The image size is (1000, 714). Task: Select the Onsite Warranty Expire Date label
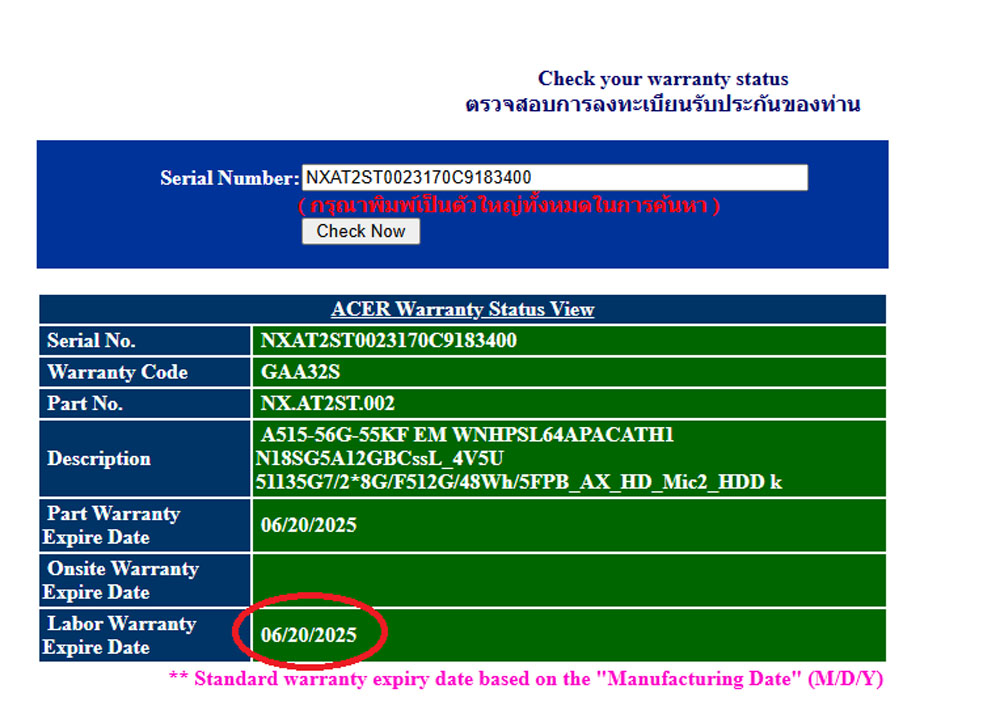point(121,580)
